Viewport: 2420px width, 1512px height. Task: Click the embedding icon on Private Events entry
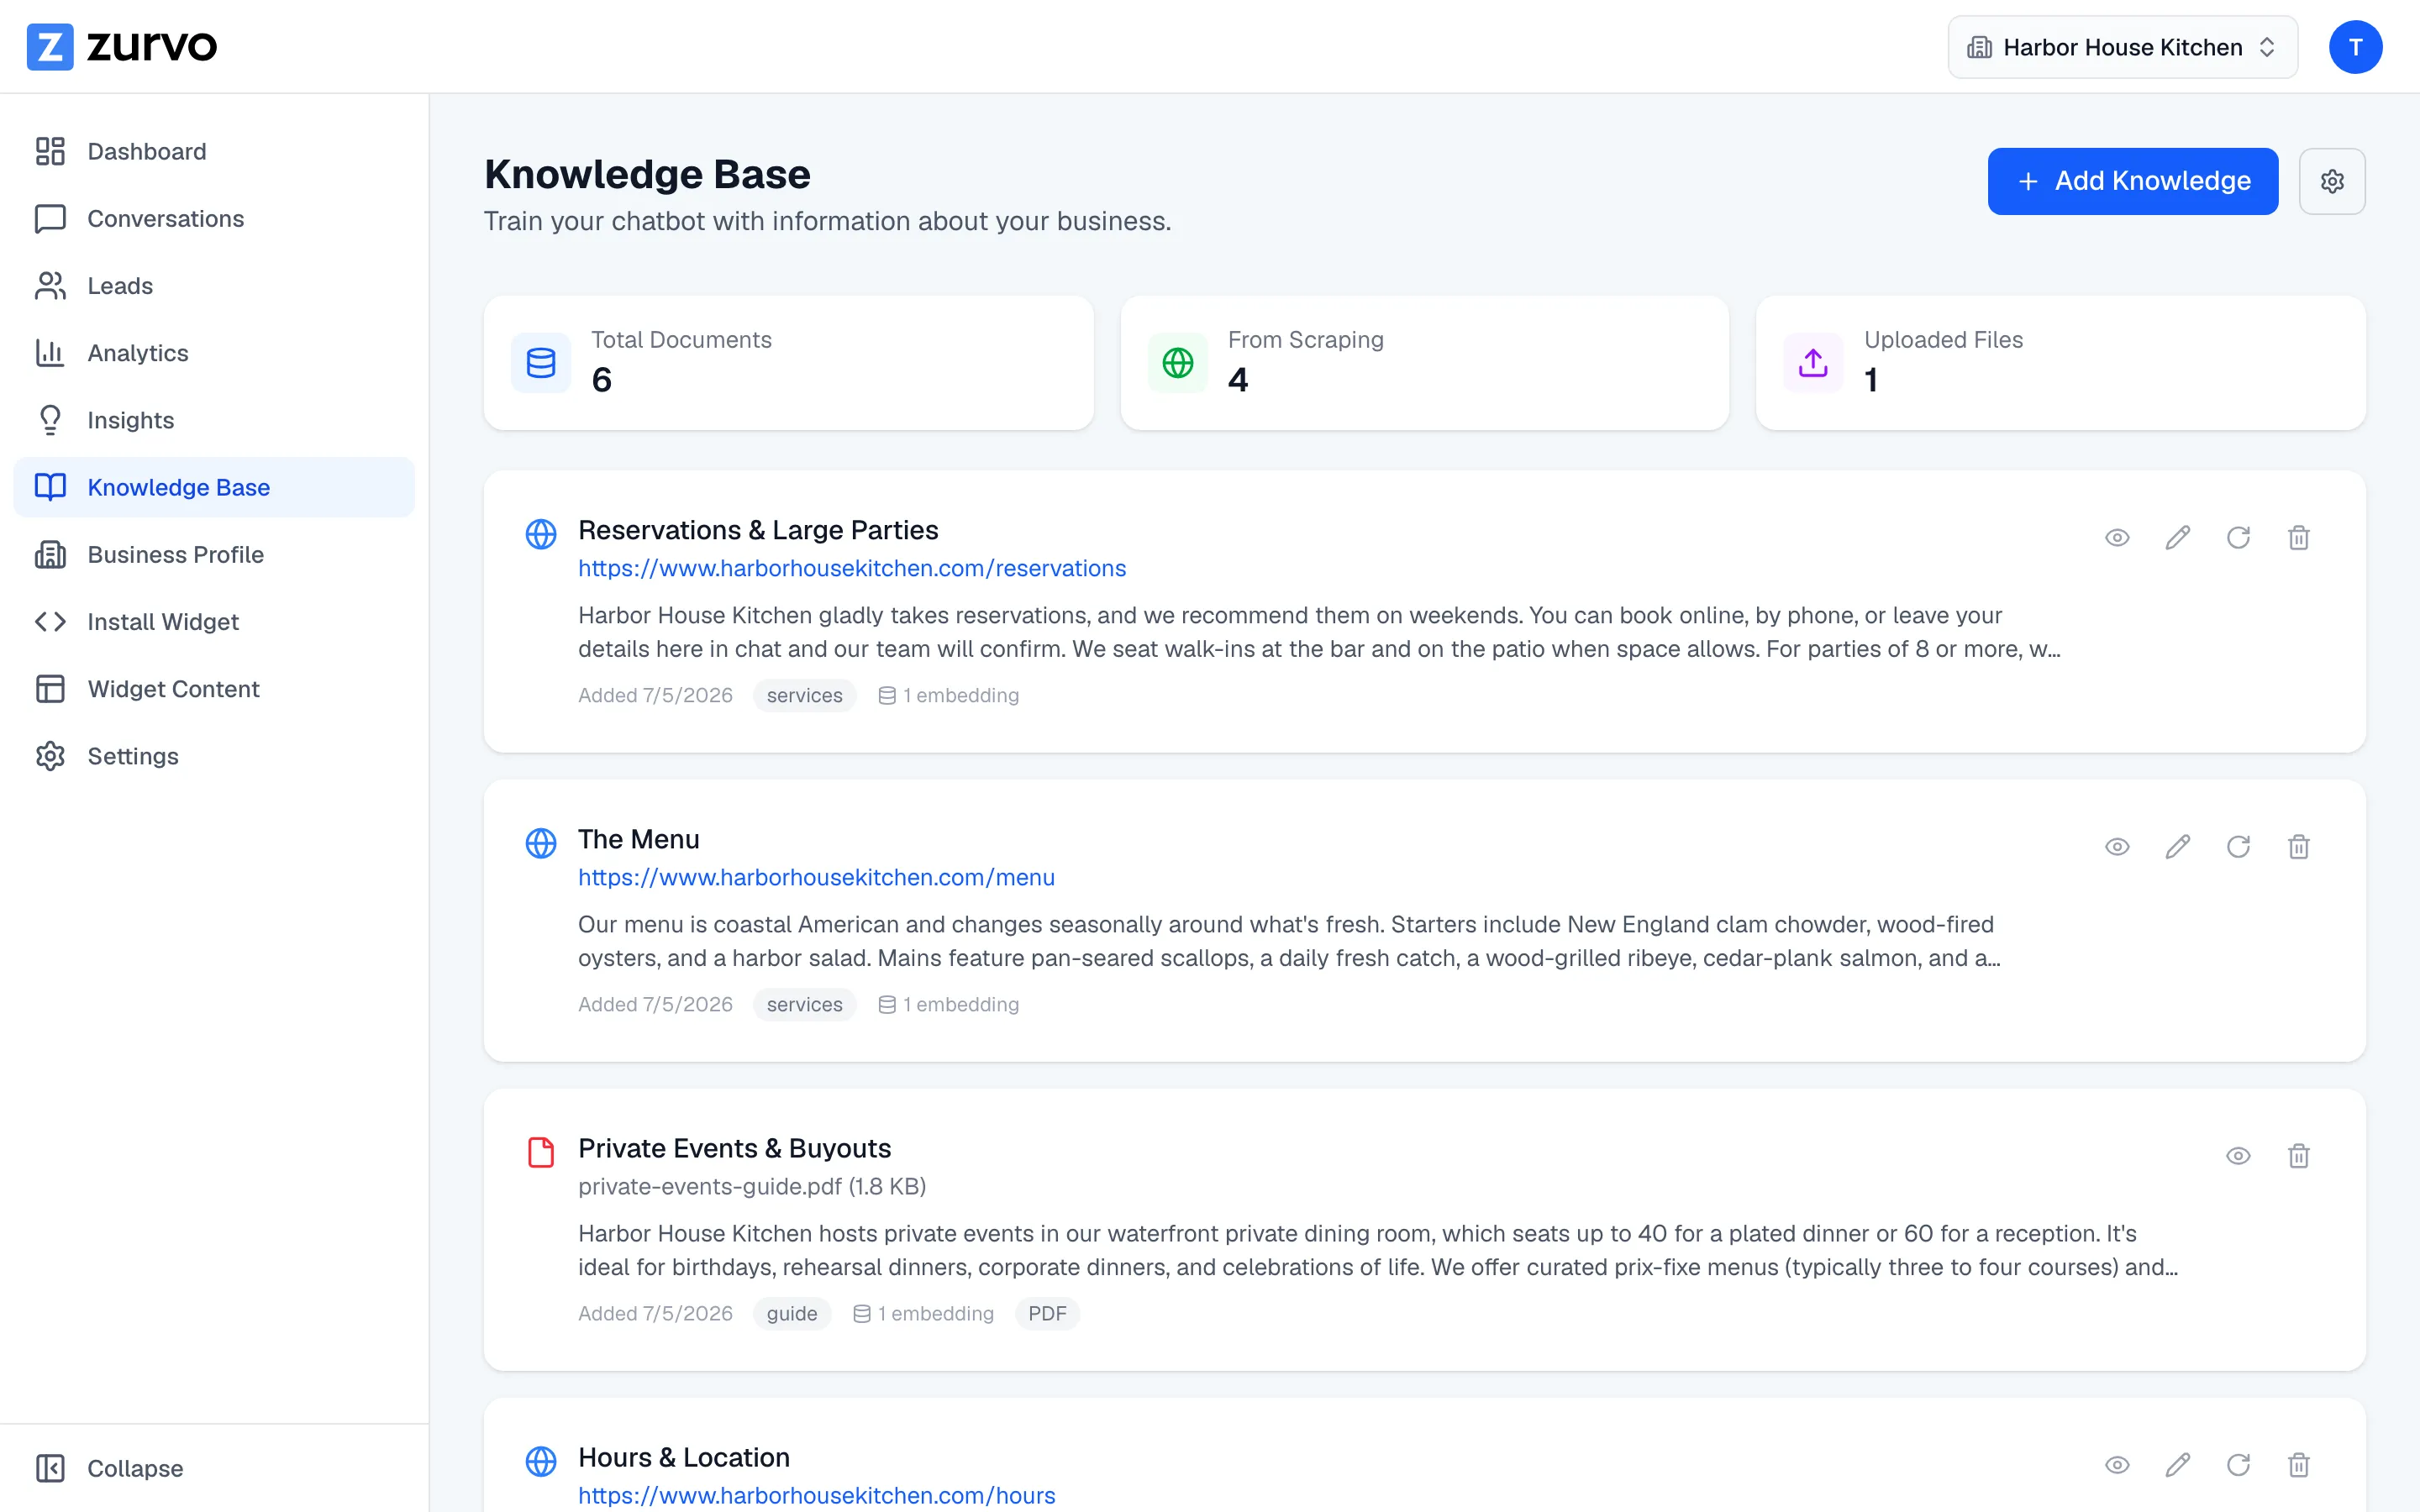pyautogui.click(x=862, y=1314)
